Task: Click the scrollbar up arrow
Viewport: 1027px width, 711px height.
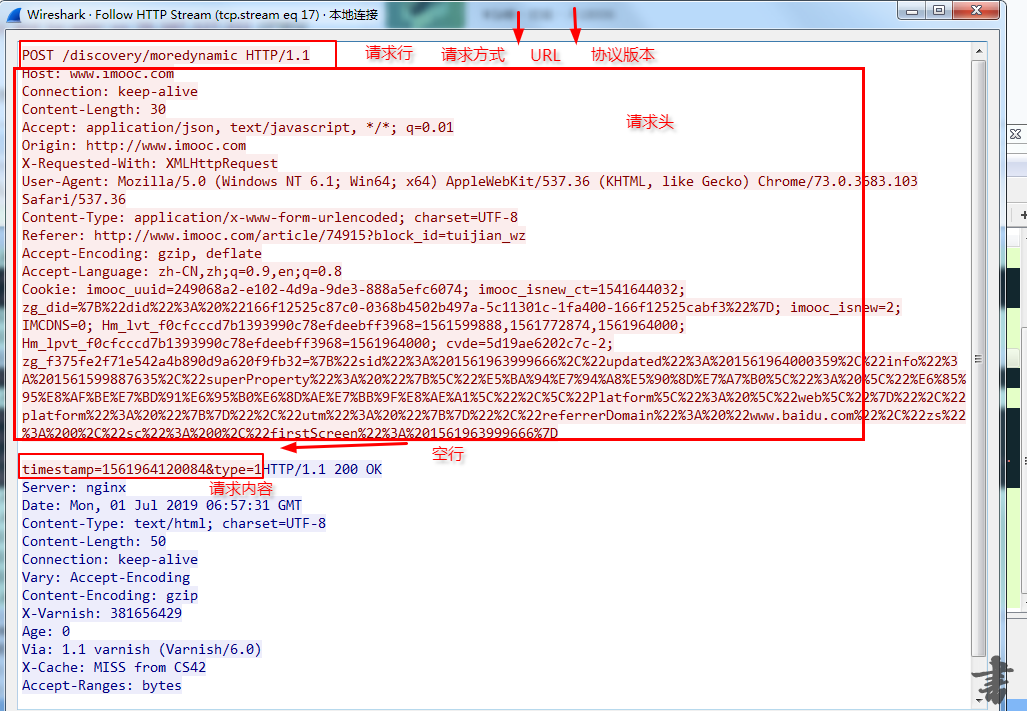Action: tap(979, 51)
